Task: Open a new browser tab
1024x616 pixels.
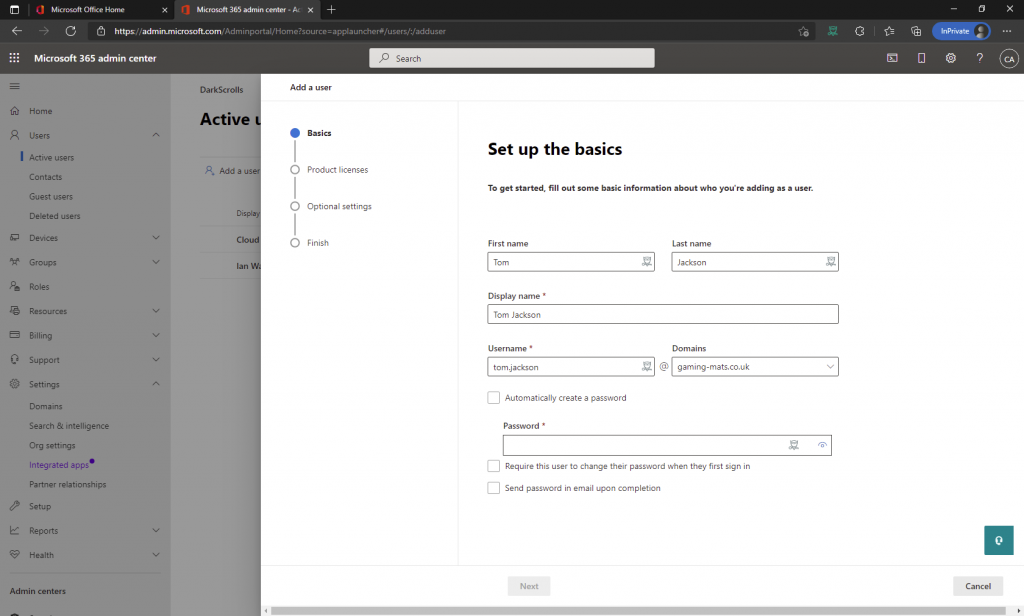Action: 331,10
